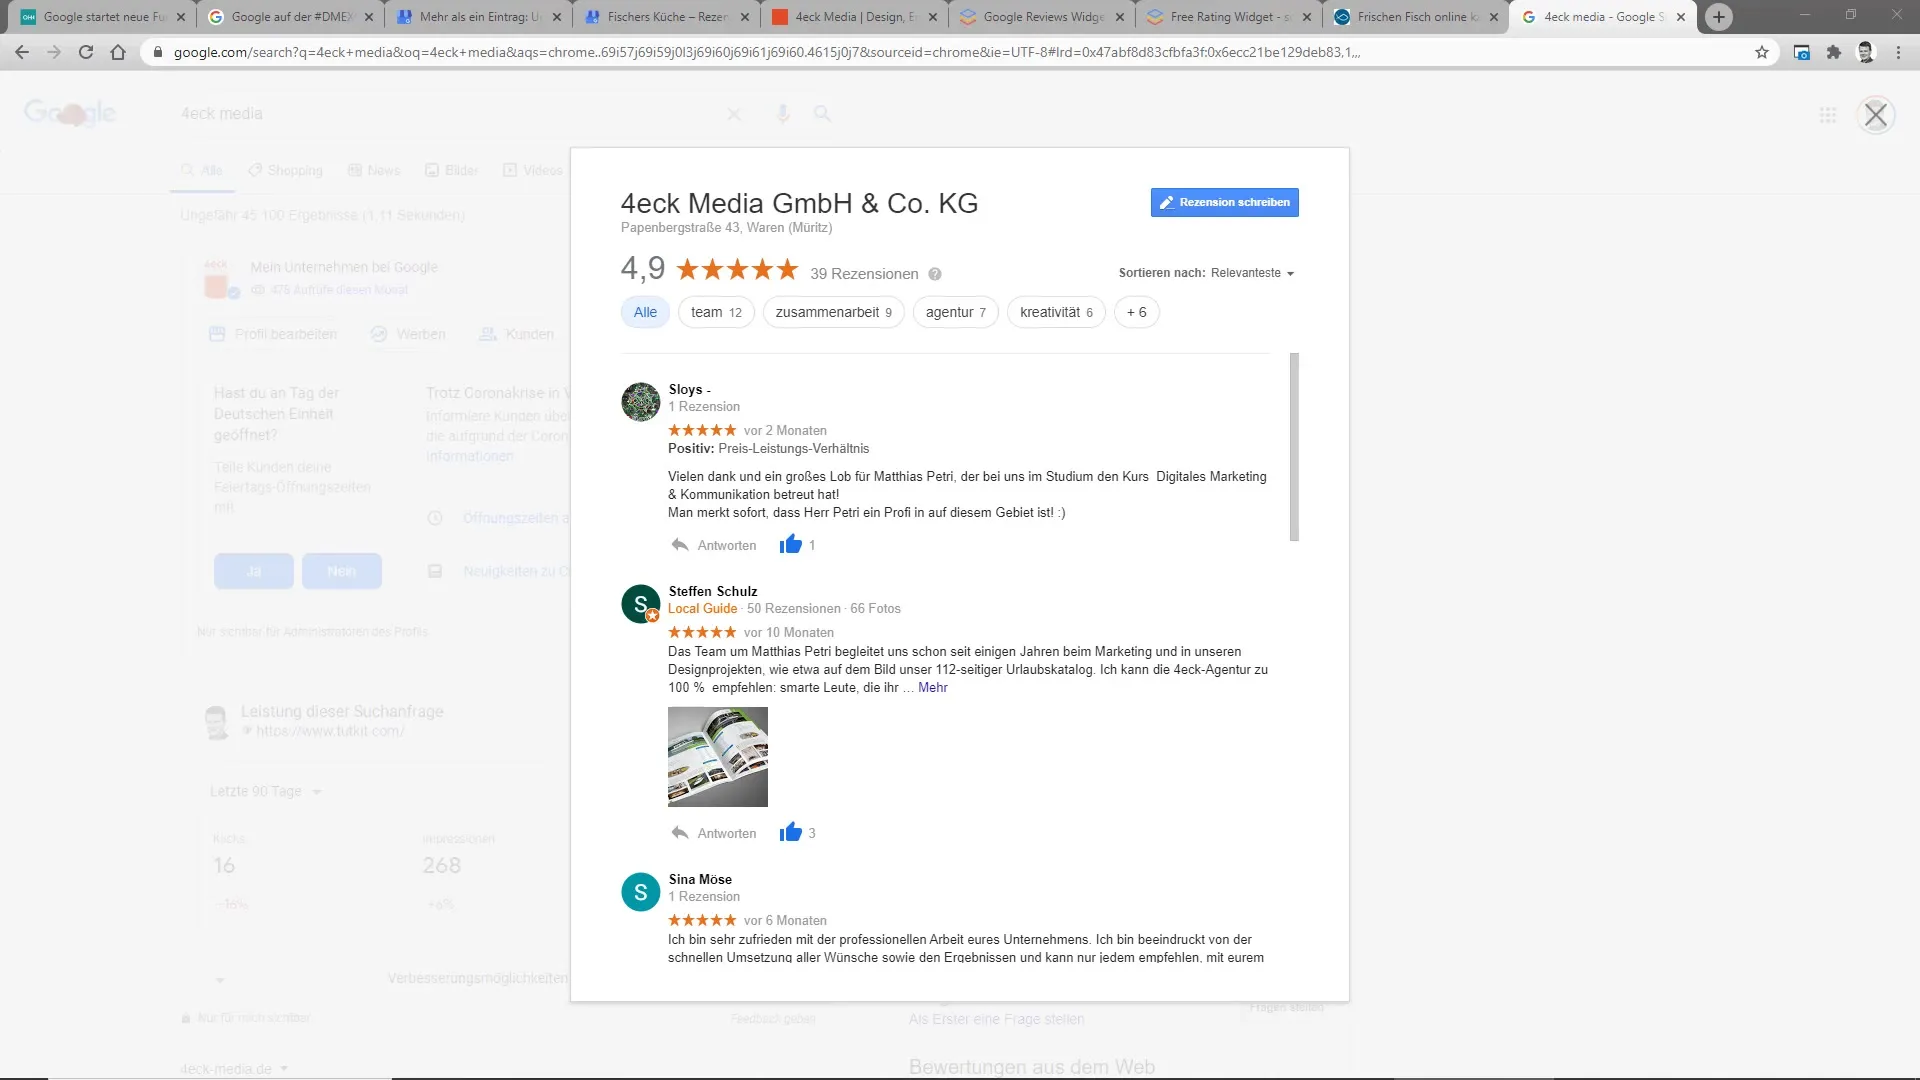
Task: Expand Steffen Schulz review with Mehr
Action: [x=932, y=687]
